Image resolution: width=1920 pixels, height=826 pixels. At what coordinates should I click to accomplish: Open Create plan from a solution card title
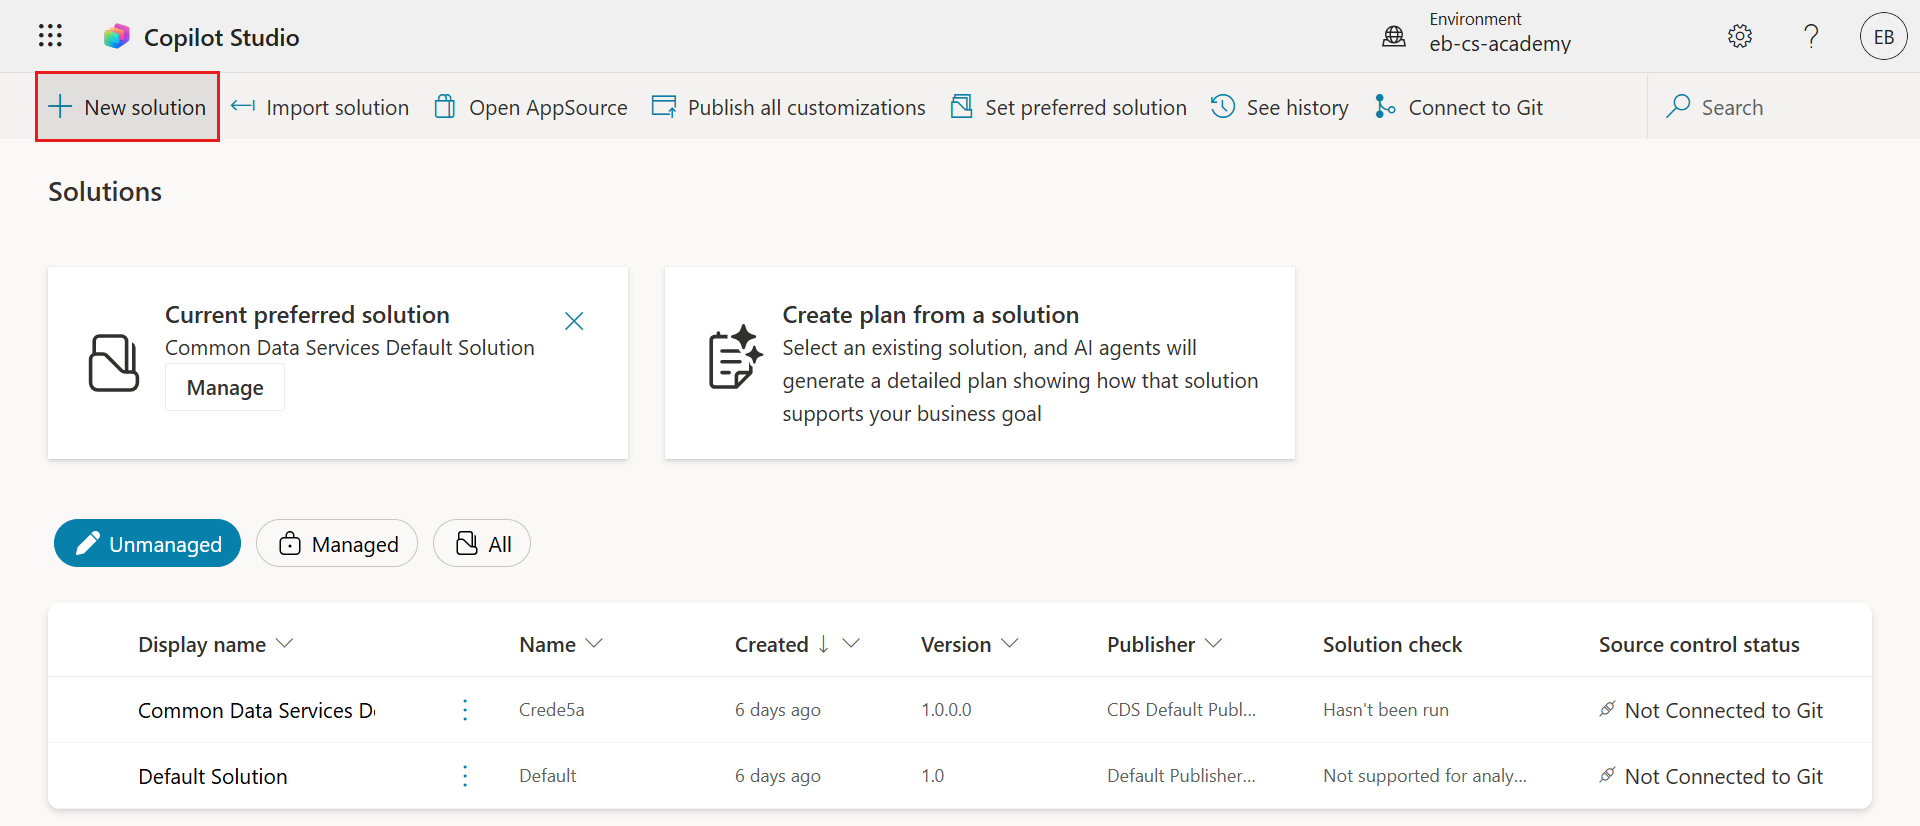click(x=931, y=314)
